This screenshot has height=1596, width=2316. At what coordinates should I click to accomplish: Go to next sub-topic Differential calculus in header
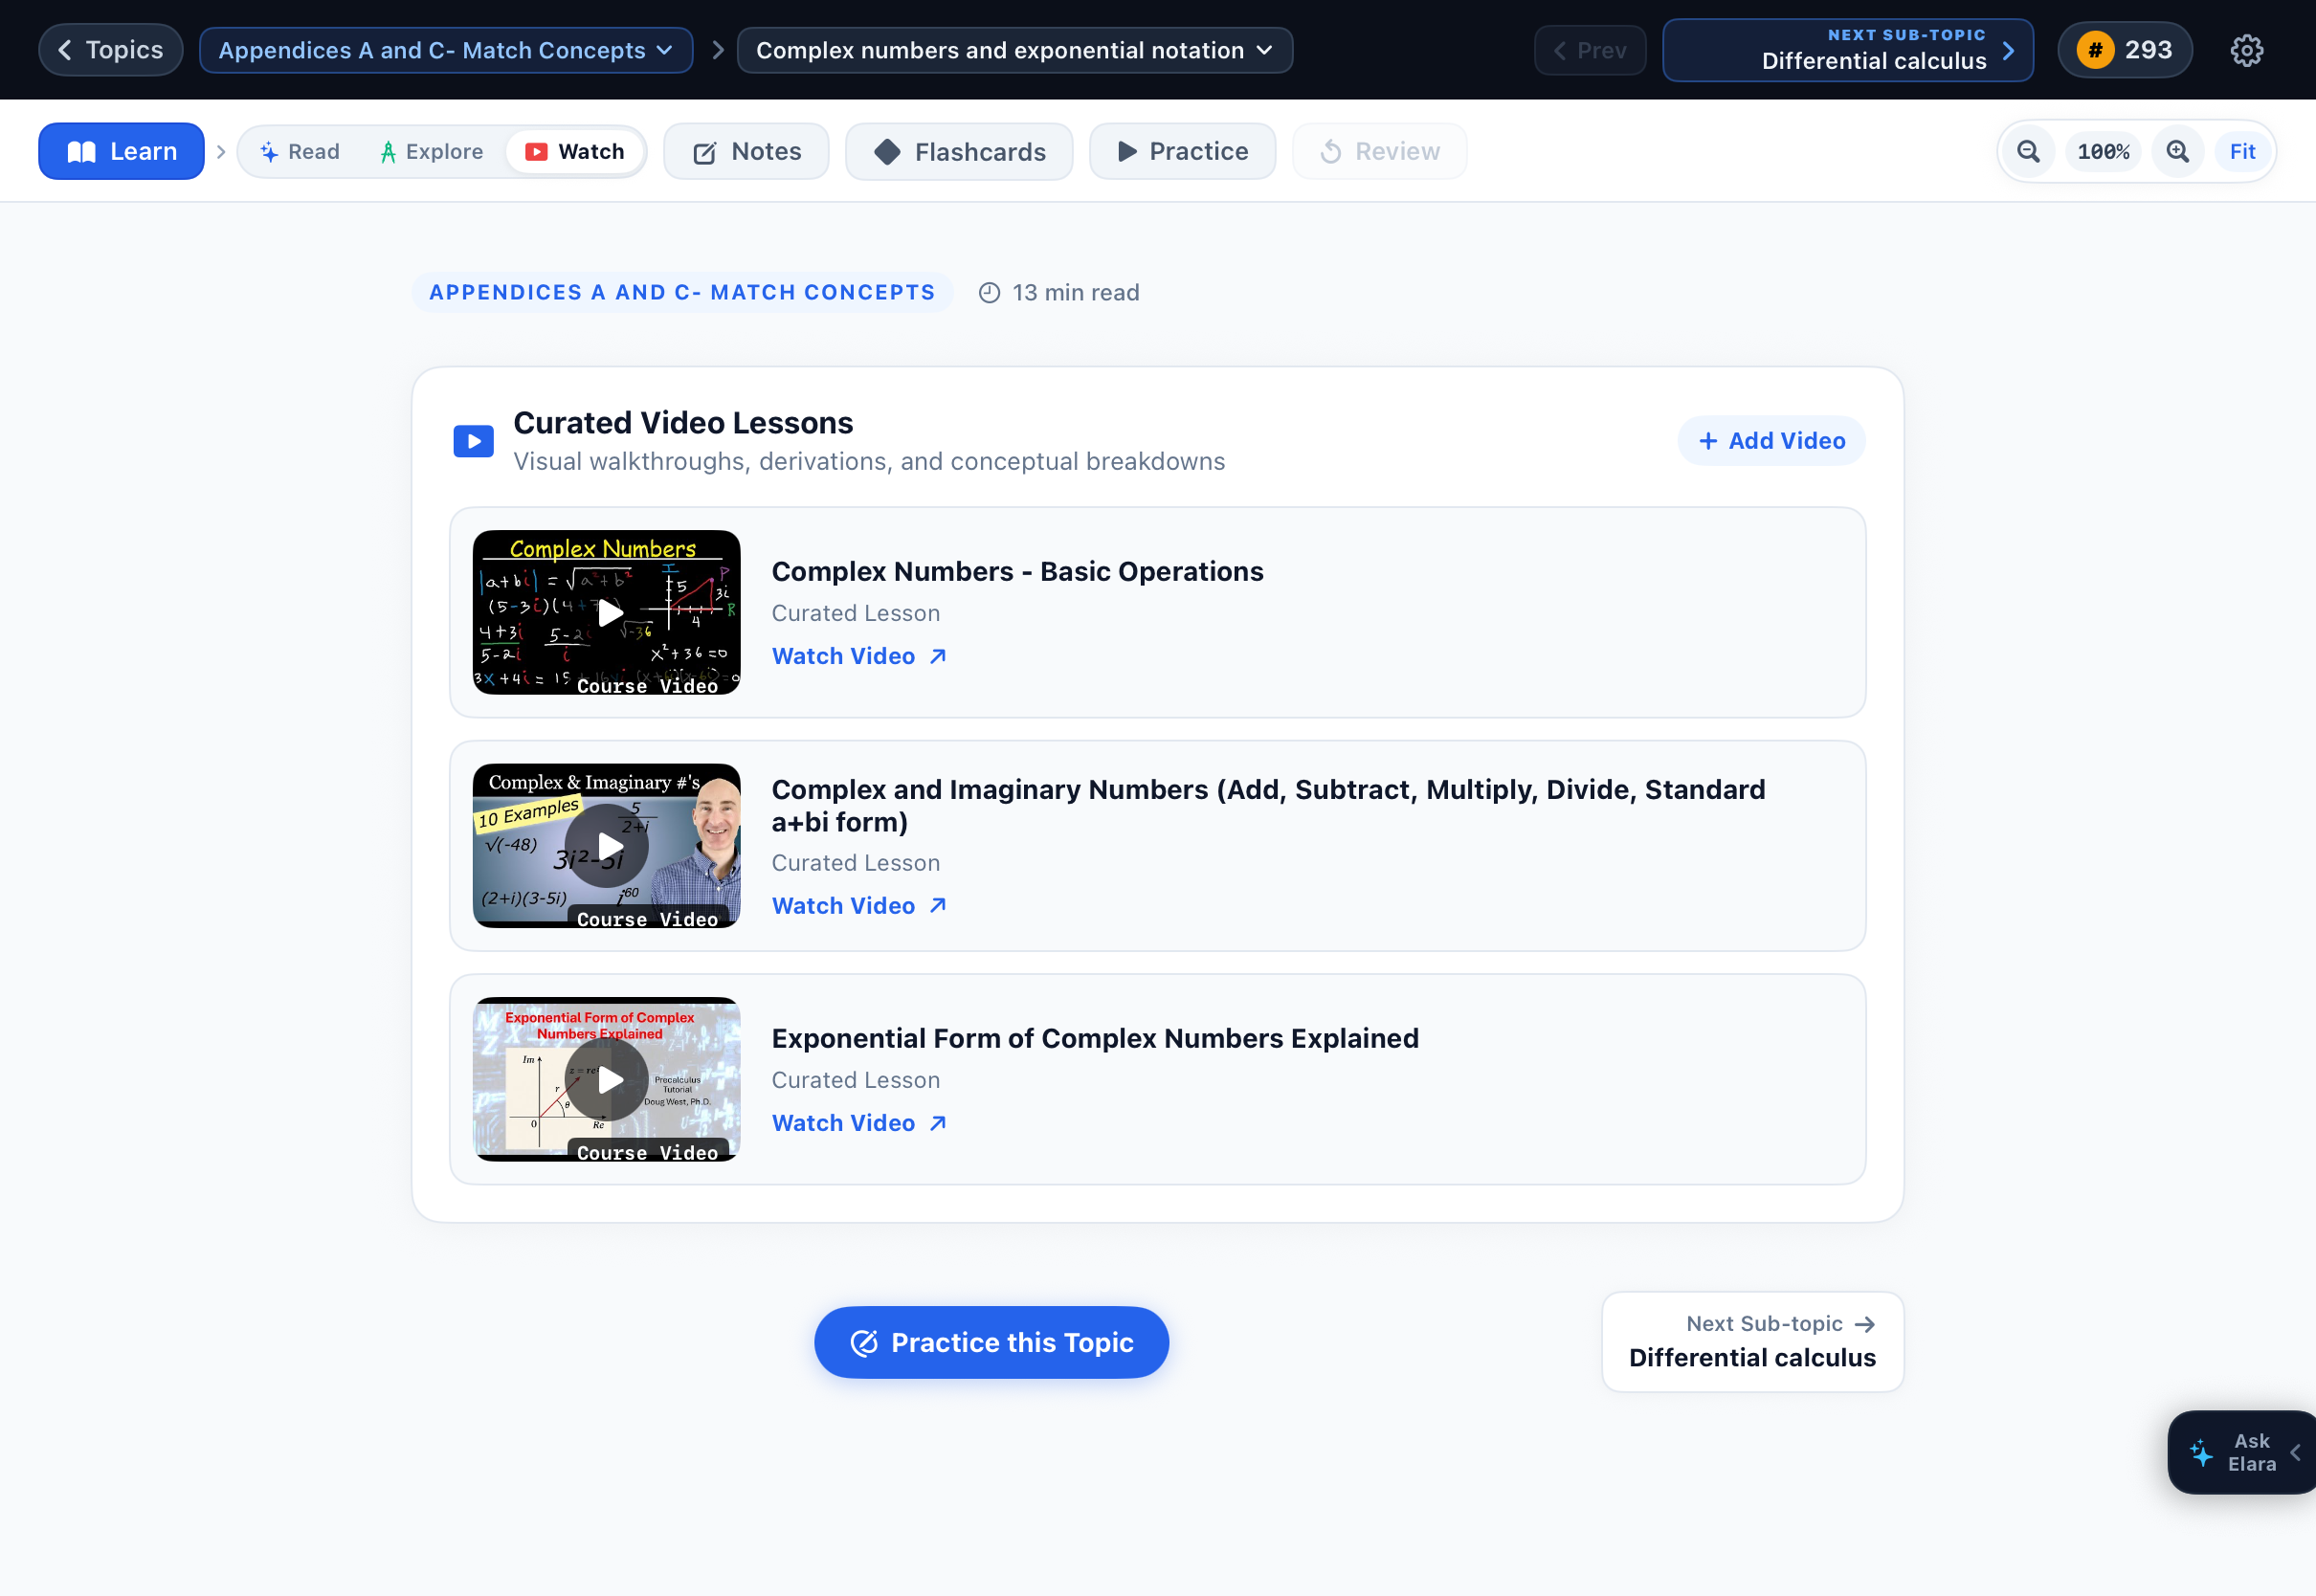[1847, 50]
